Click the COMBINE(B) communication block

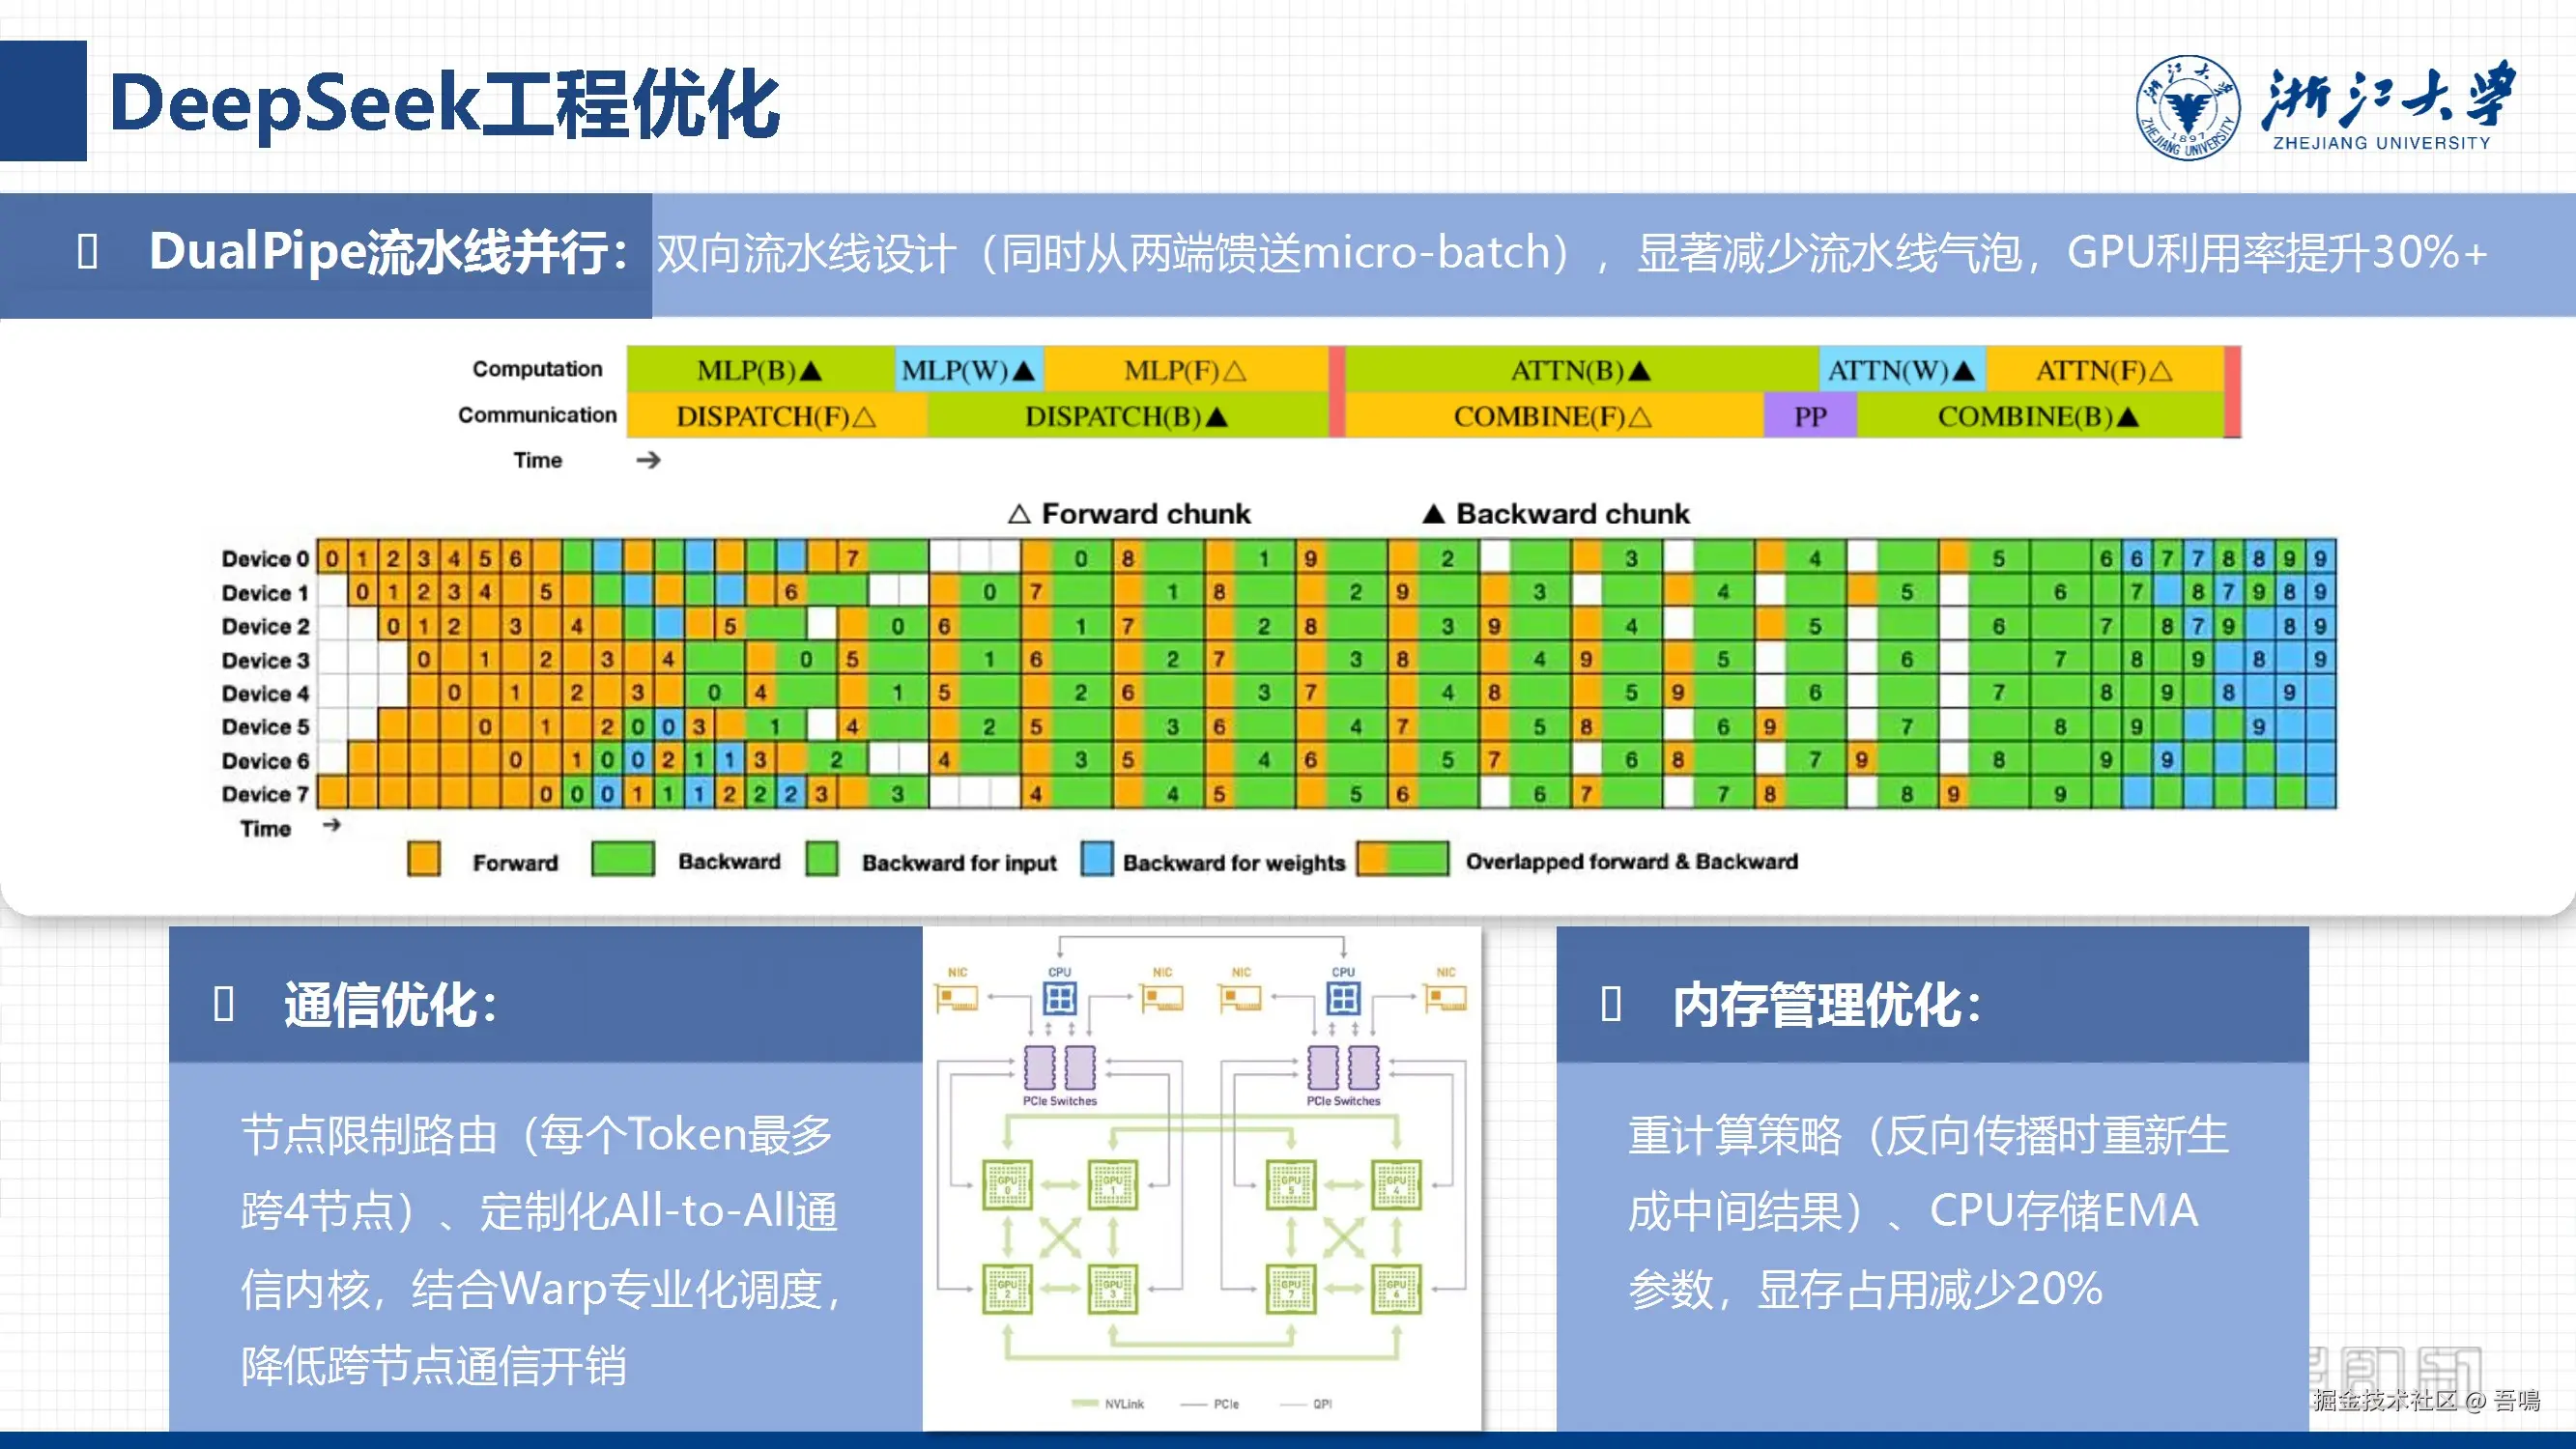(x=2037, y=416)
